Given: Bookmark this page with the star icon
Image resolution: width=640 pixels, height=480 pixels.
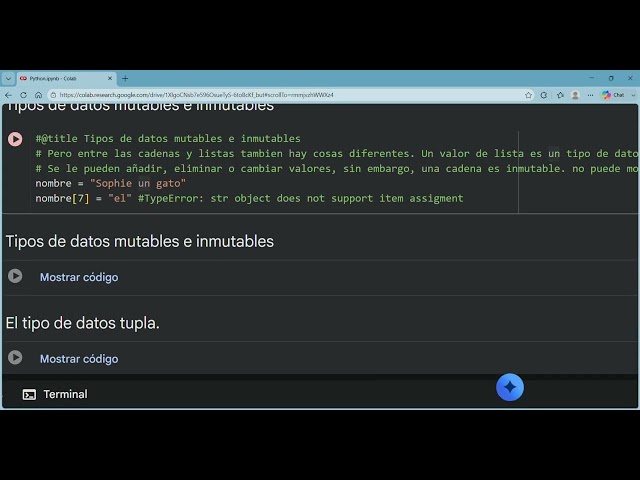Looking at the screenshot, I should click(x=529, y=95).
